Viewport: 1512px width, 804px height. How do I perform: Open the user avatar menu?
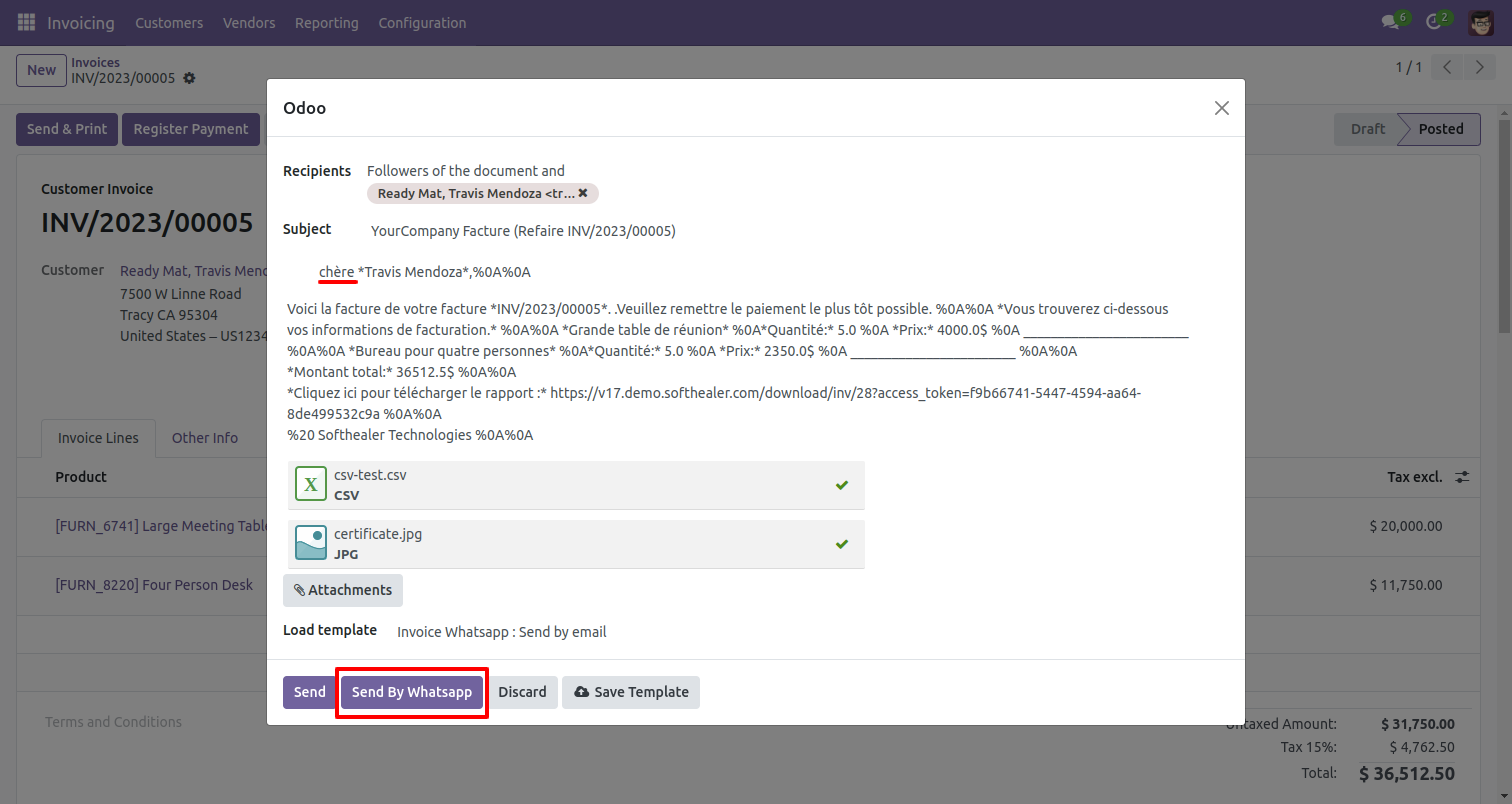(x=1481, y=22)
